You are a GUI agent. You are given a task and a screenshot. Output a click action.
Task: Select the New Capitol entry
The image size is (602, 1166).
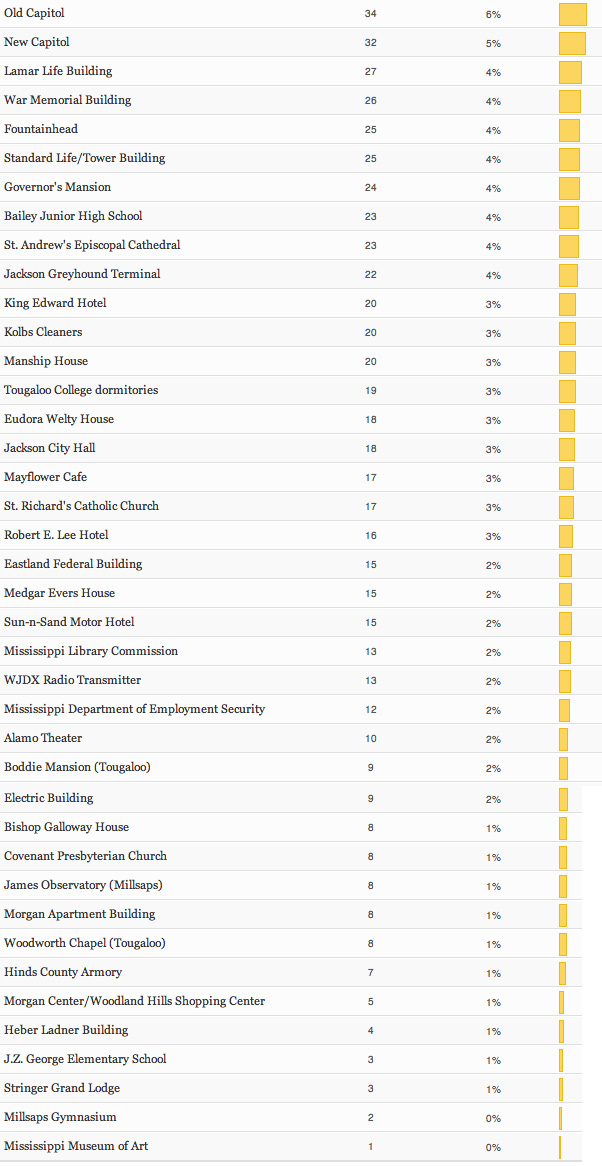pyautogui.click(x=37, y=42)
